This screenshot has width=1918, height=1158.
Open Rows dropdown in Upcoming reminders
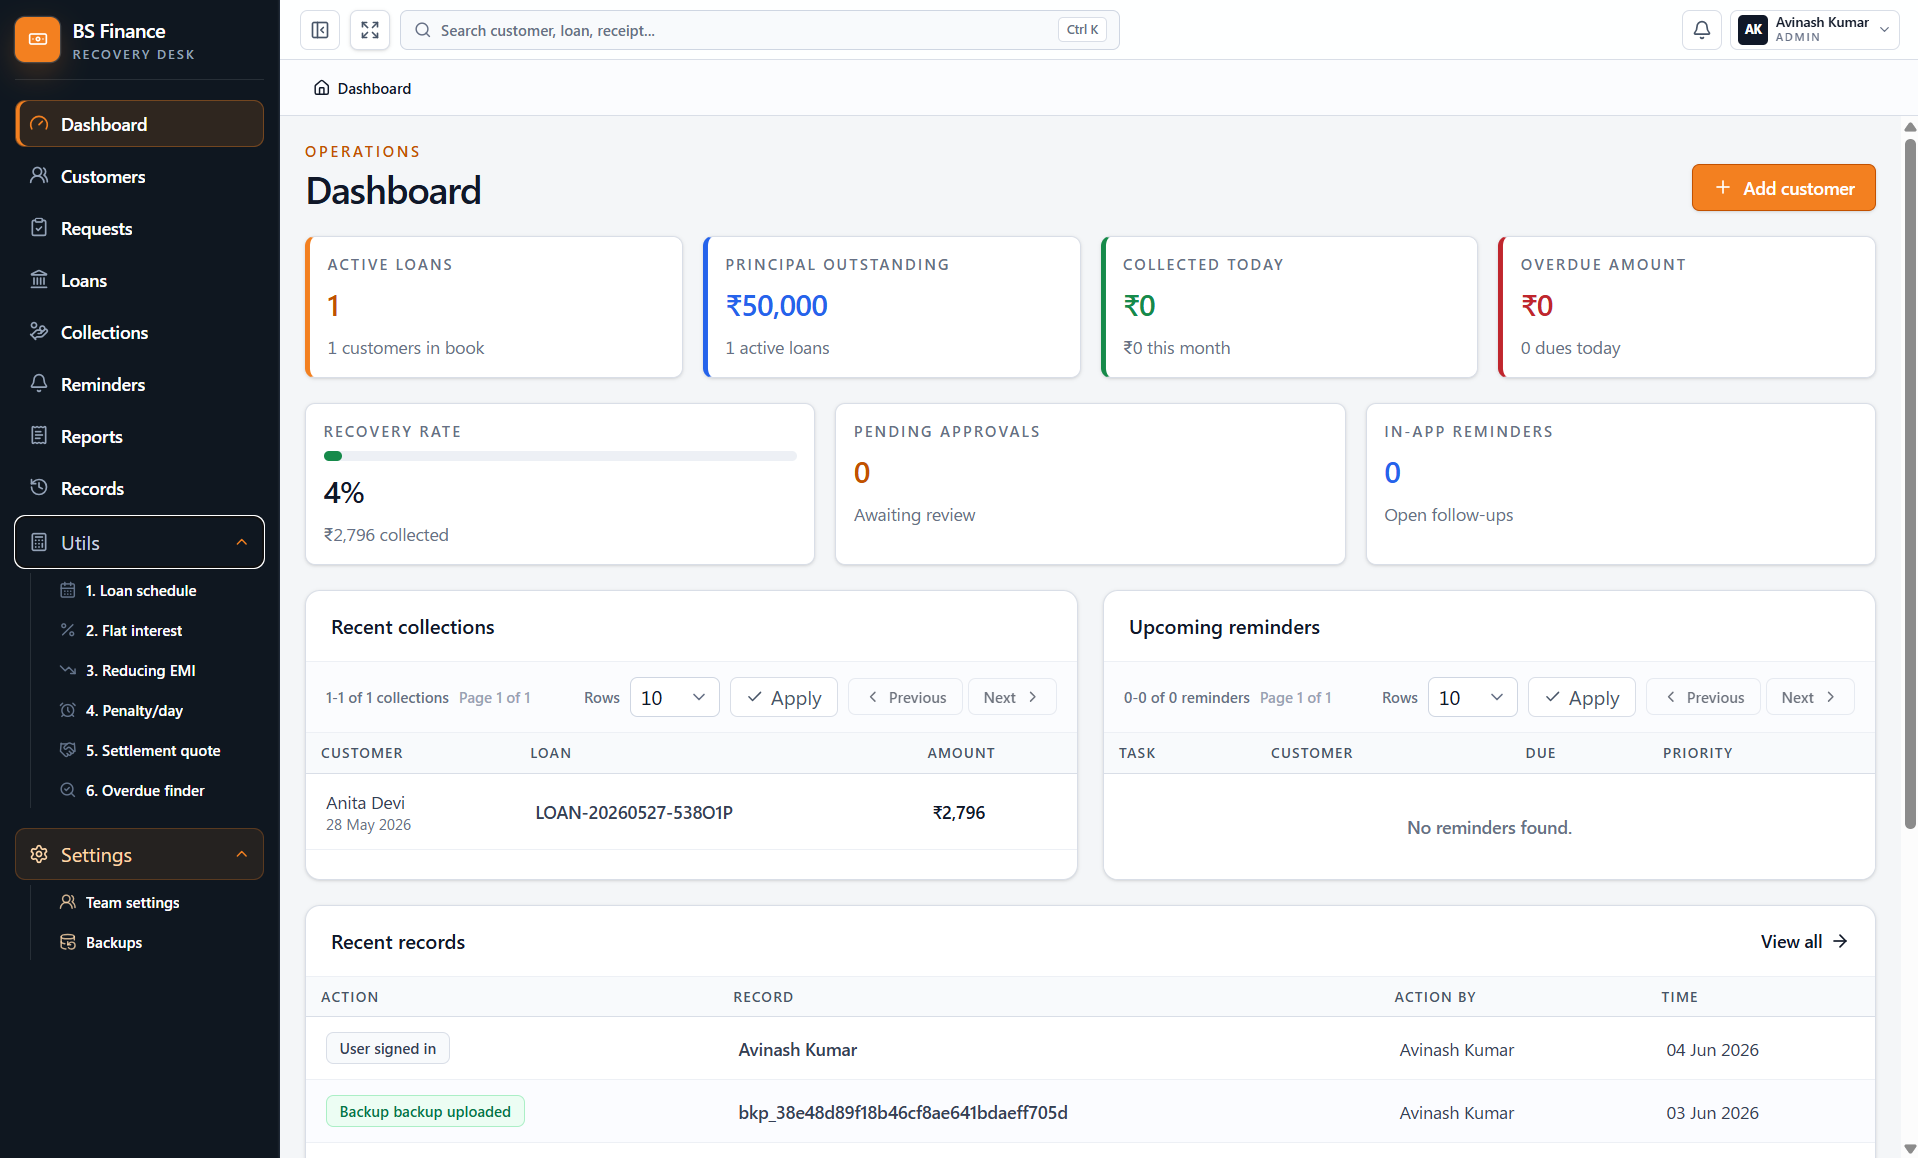(1472, 697)
